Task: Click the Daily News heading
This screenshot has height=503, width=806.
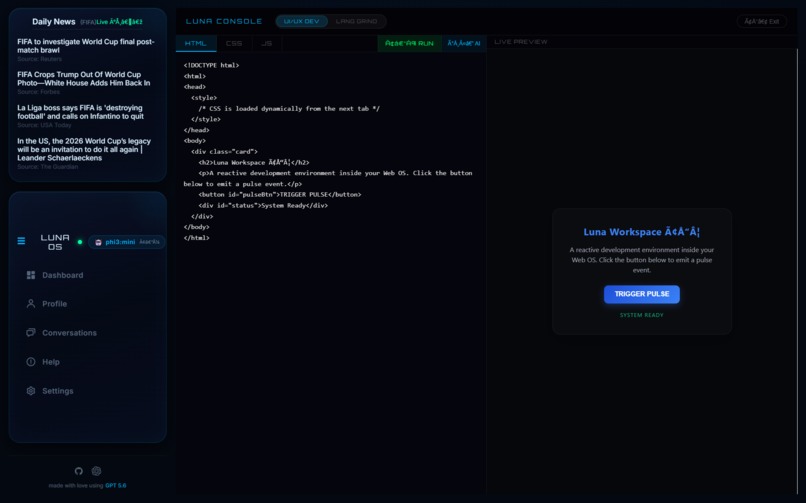Action: pyautogui.click(x=53, y=22)
